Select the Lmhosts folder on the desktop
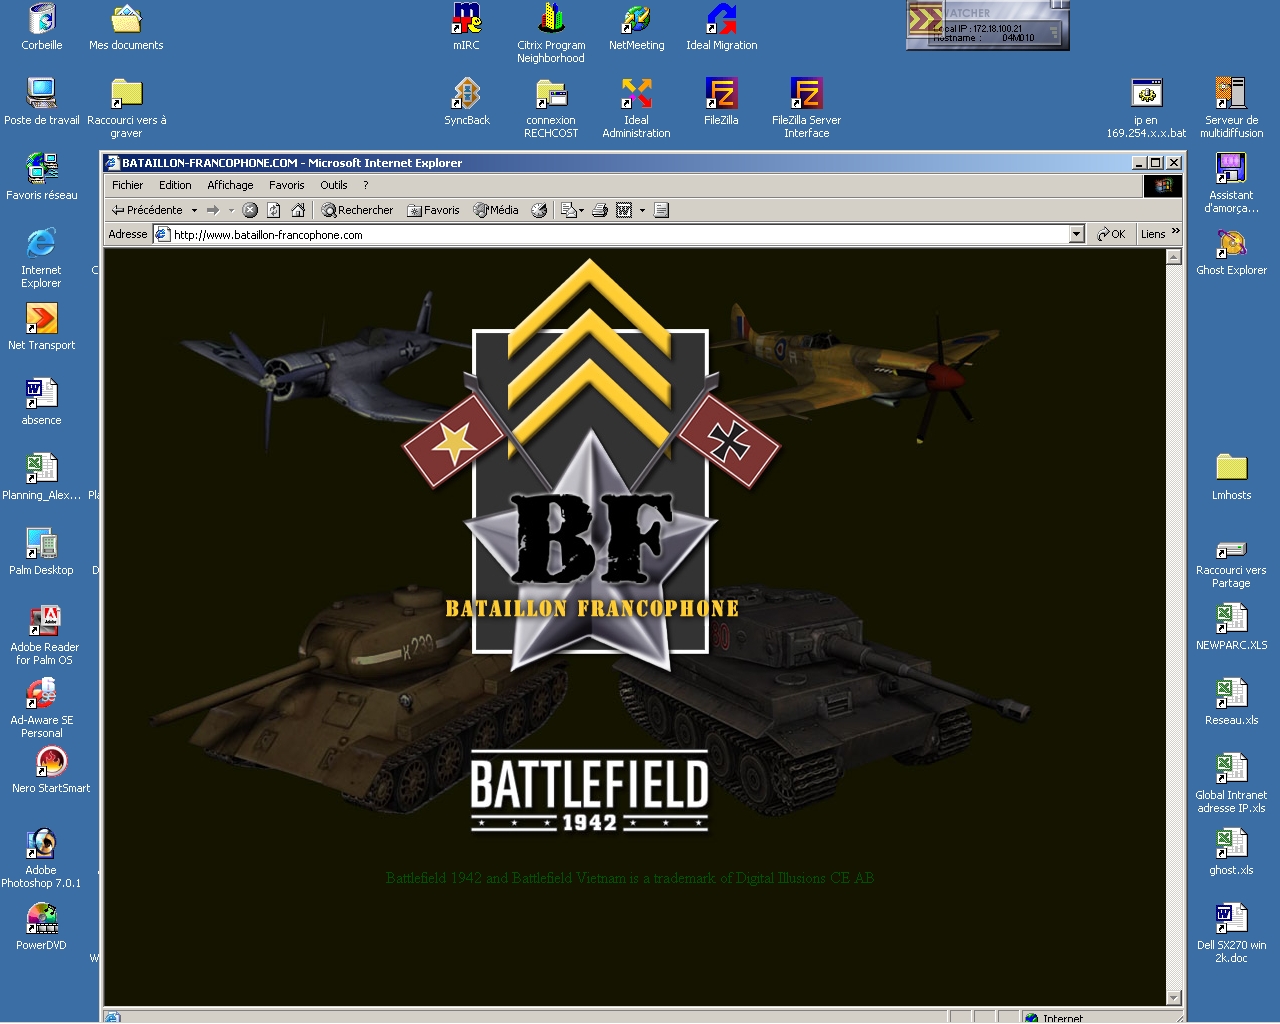The image size is (1280, 1024). [x=1231, y=477]
